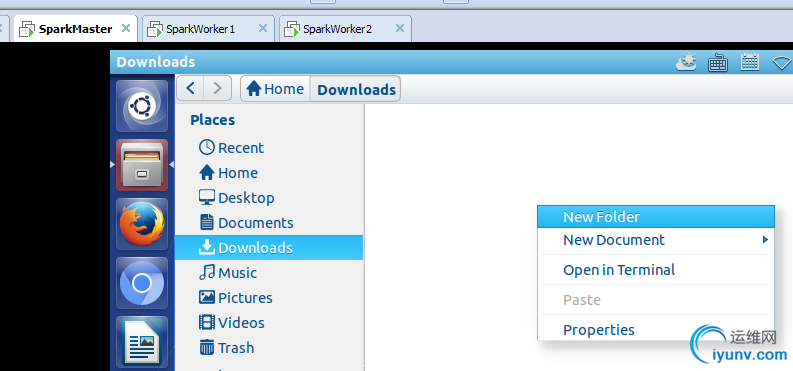The image size is (793, 371).
Task: Select Properties from context menu
Action: tap(655, 330)
